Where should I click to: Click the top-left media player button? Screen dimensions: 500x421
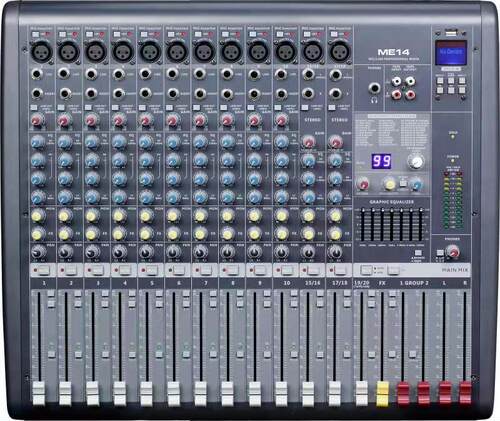pyautogui.click(x=440, y=80)
